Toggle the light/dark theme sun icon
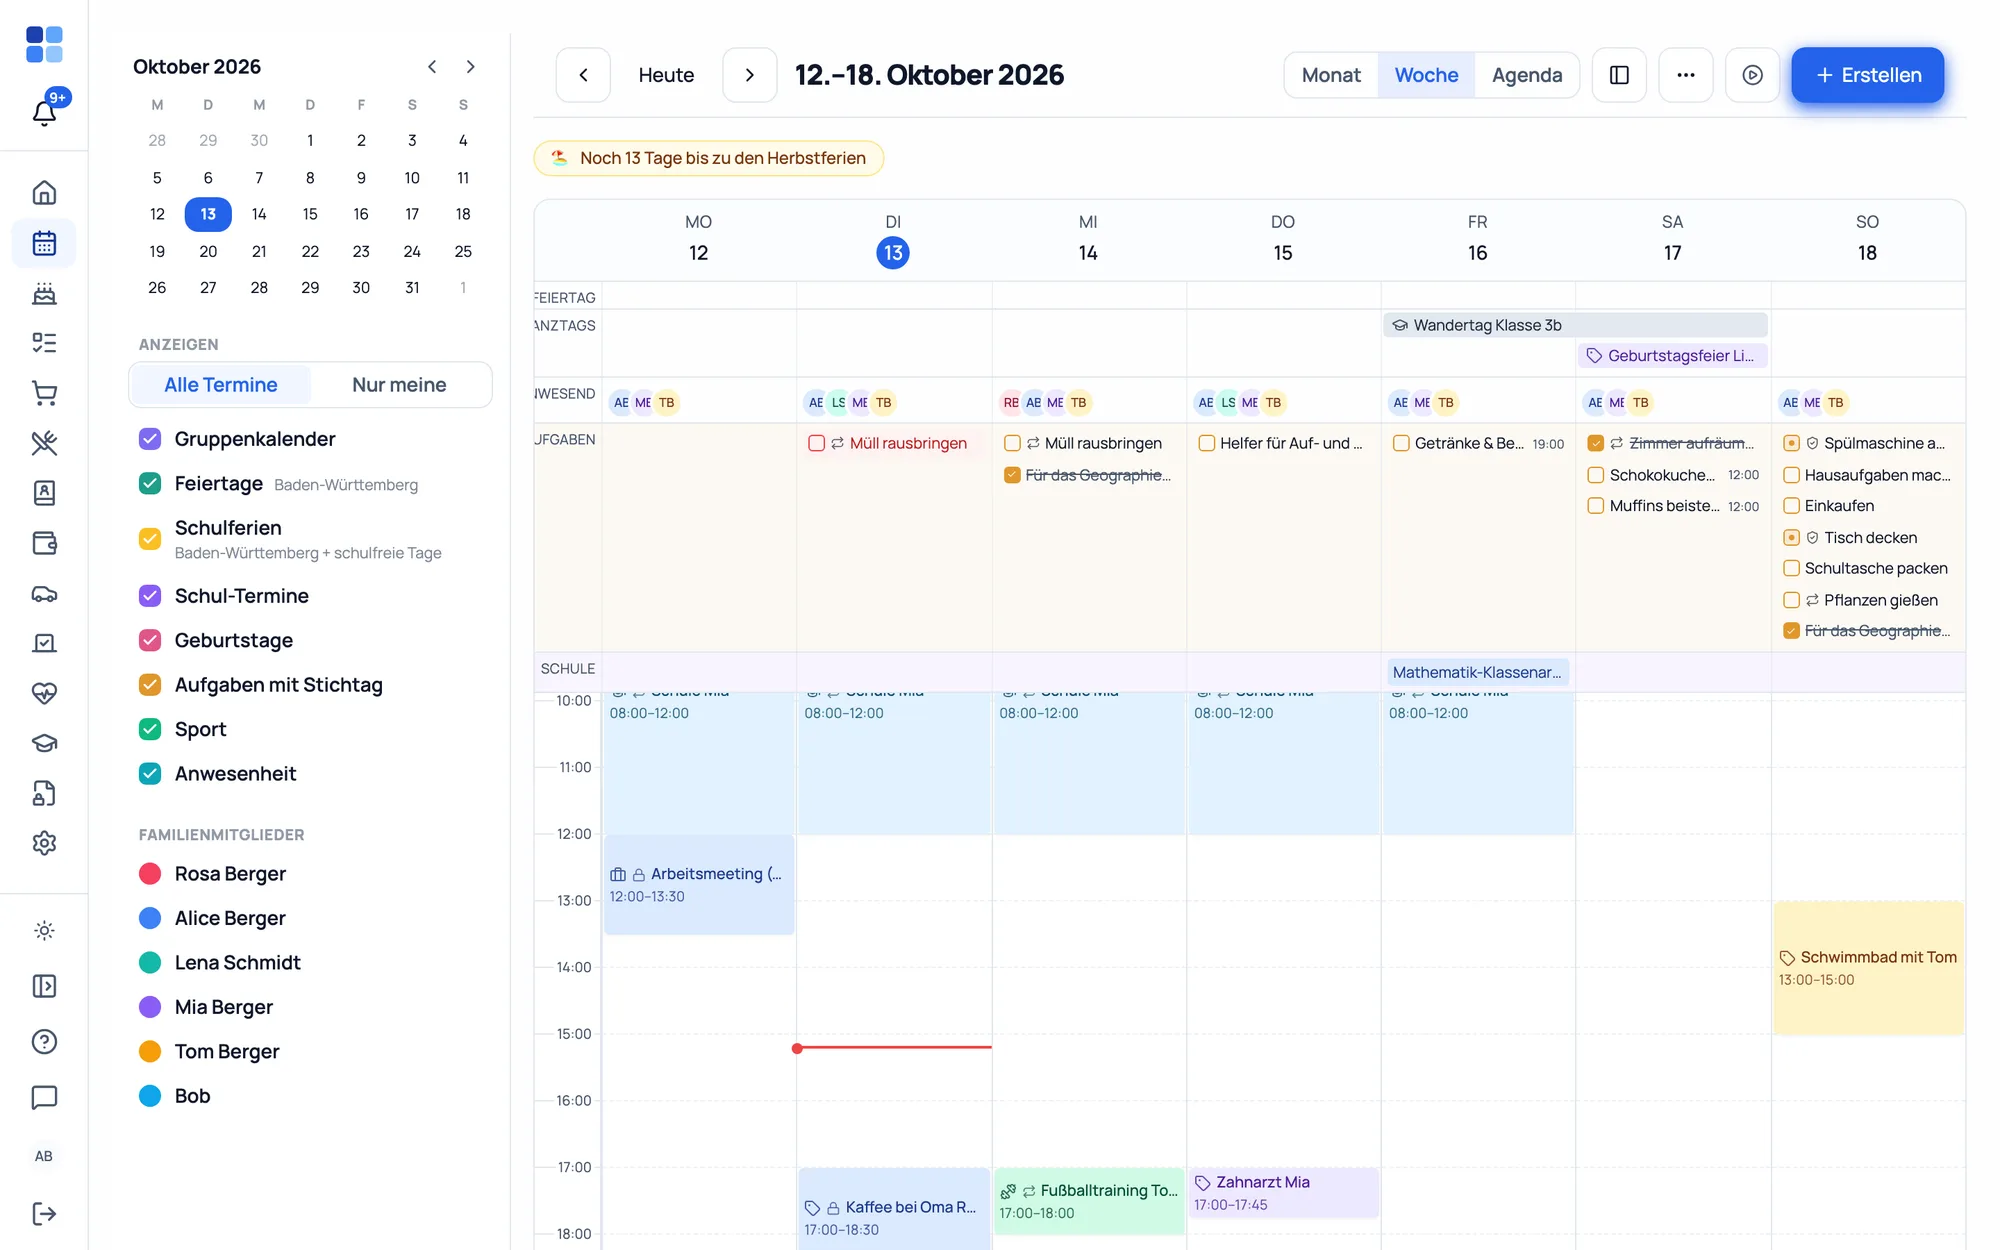 coord(44,931)
